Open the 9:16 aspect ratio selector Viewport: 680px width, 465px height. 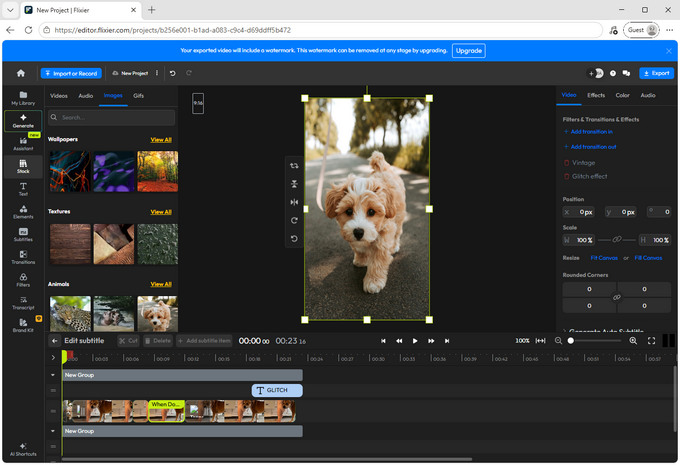coord(198,103)
